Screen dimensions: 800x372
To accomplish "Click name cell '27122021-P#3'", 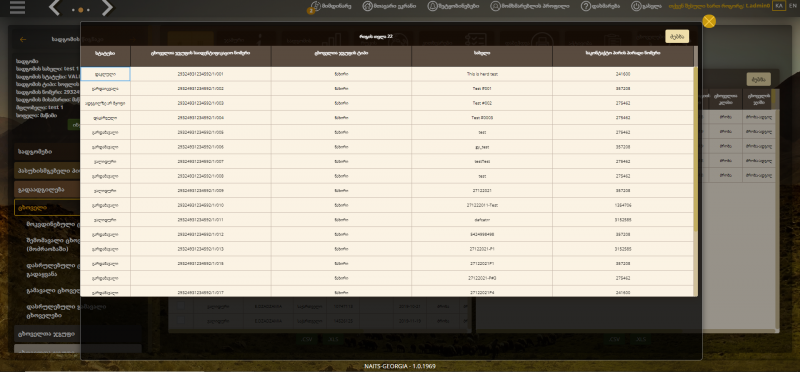I will click(482, 278).
